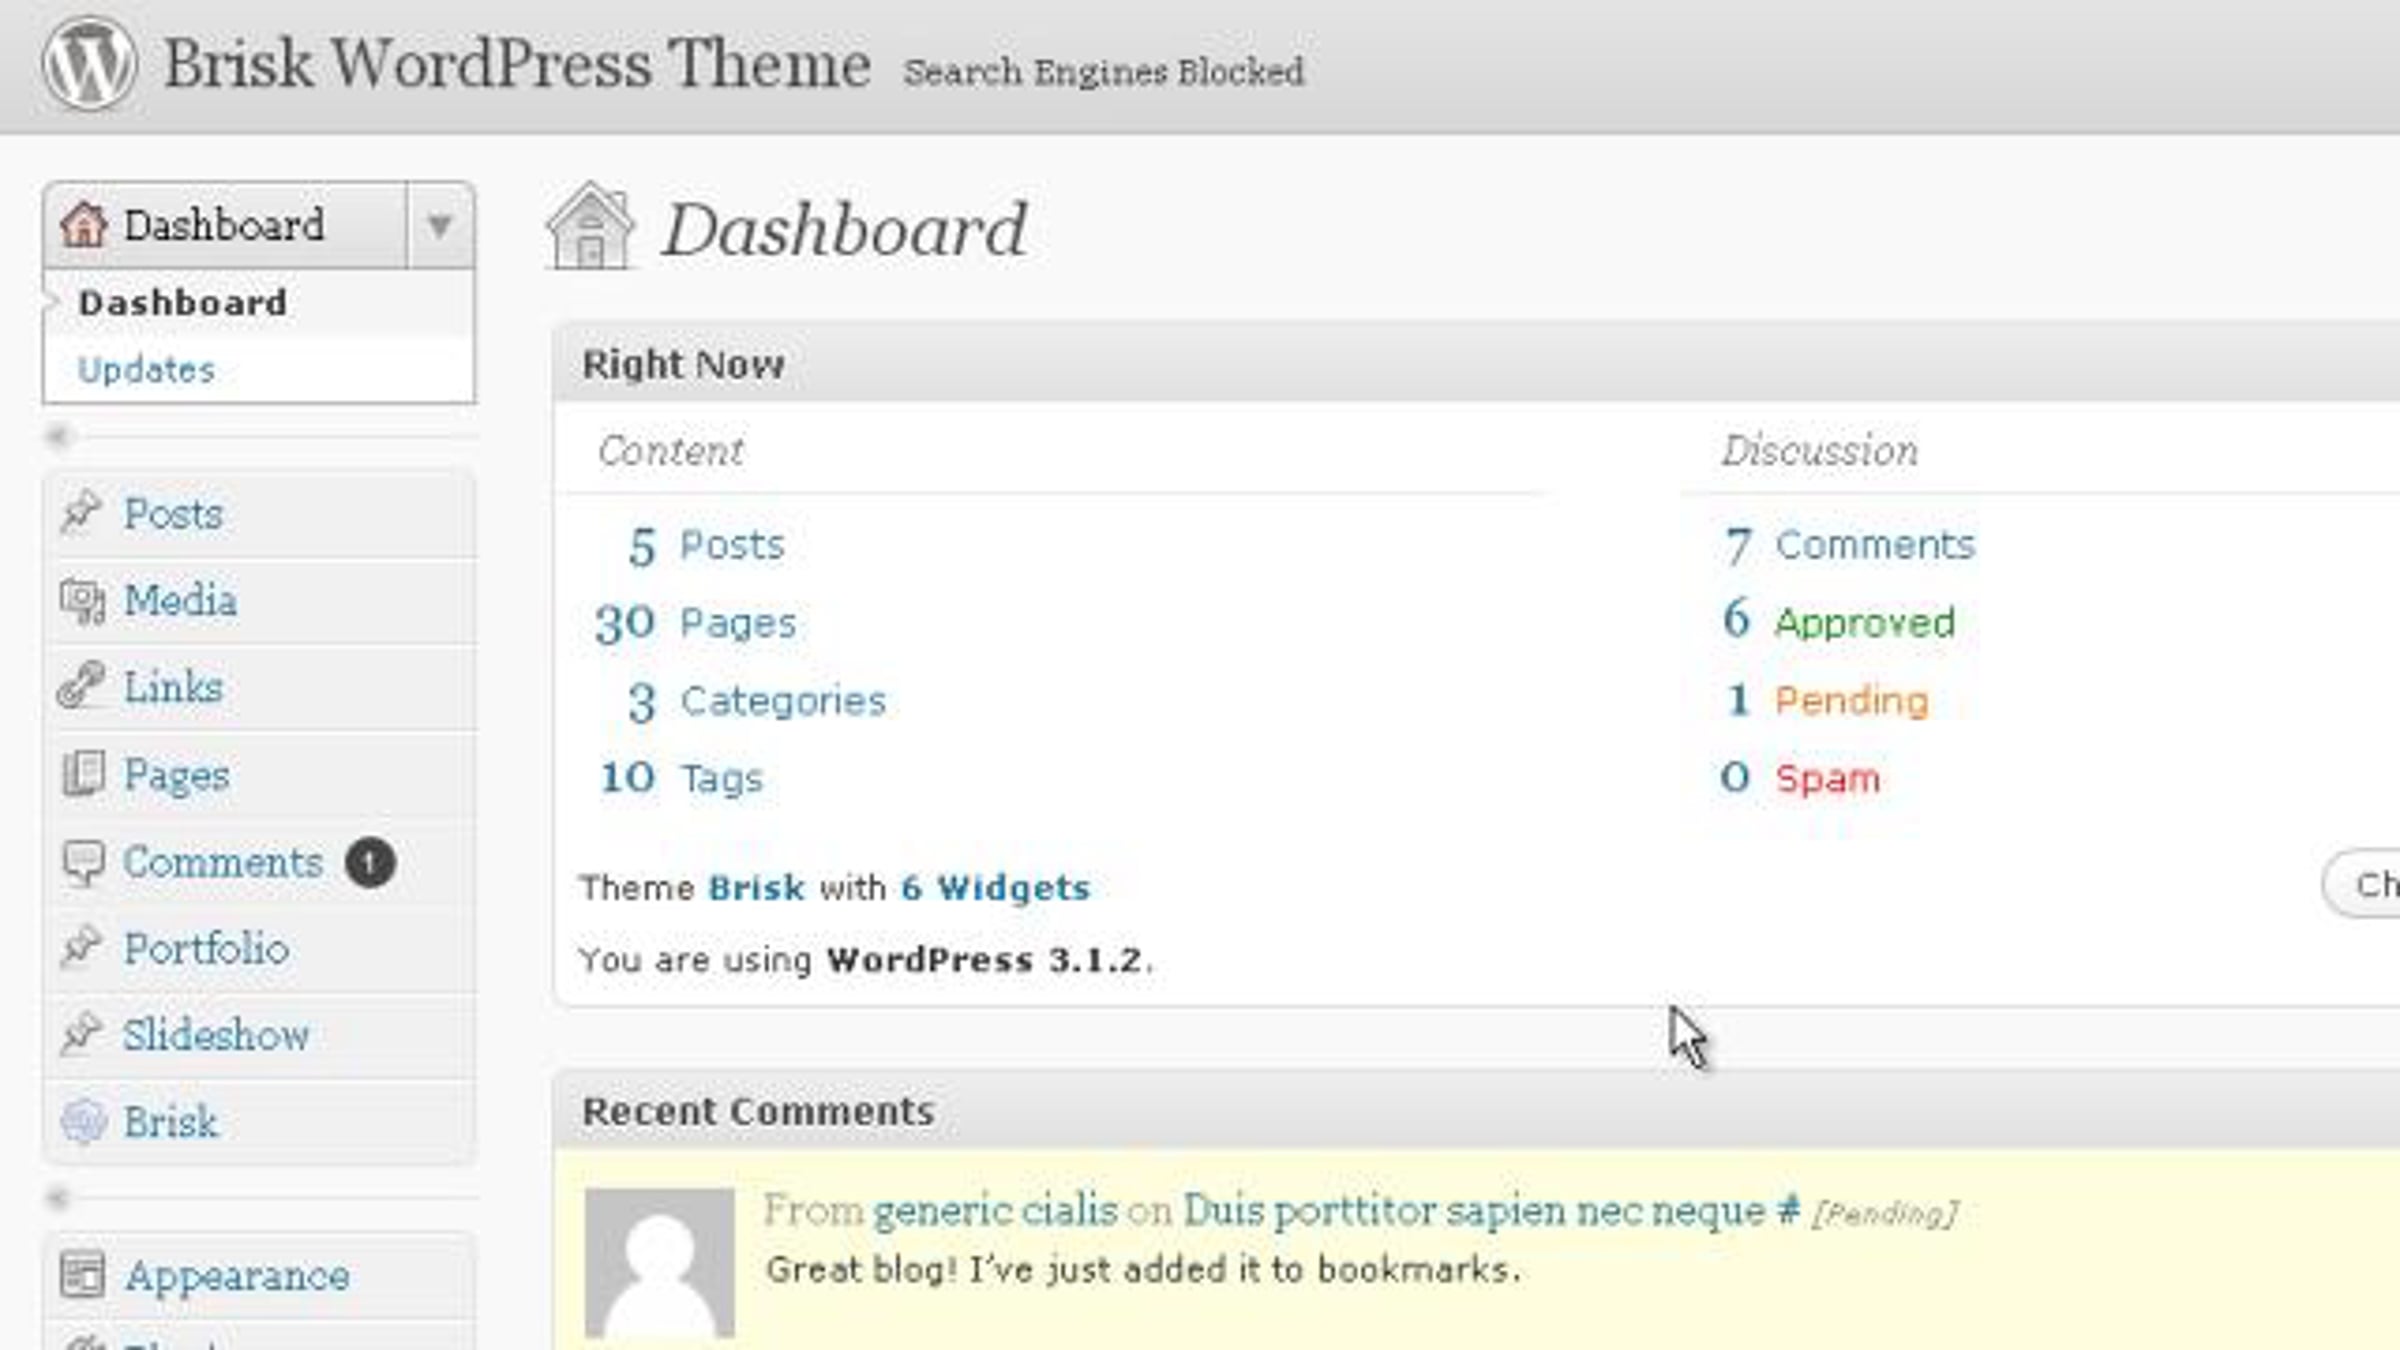Image resolution: width=2400 pixels, height=1350 pixels.
Task: Click the pushpin icon beside Slideshow
Action: [82, 1034]
